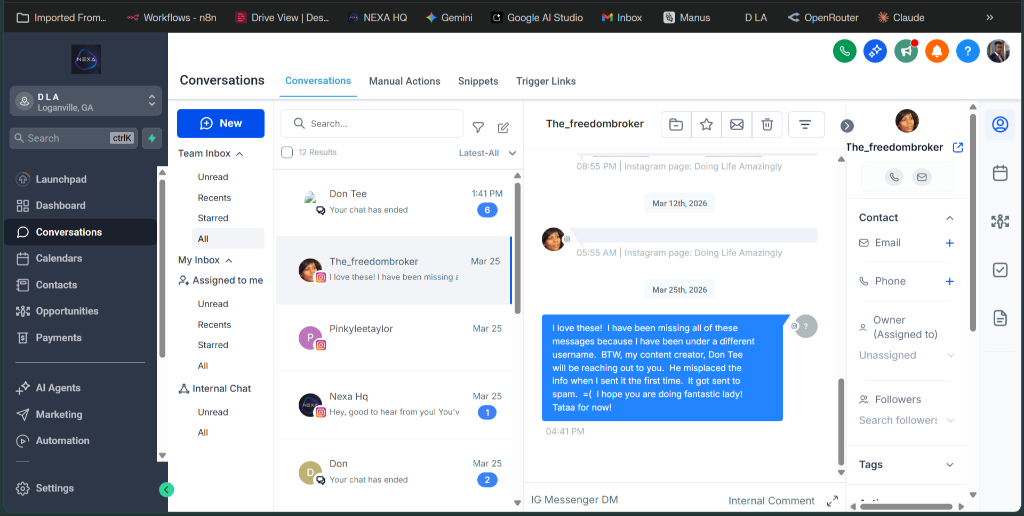Switch to the Manual Actions tab
Screen dimensions: 1024x516
[404, 81]
